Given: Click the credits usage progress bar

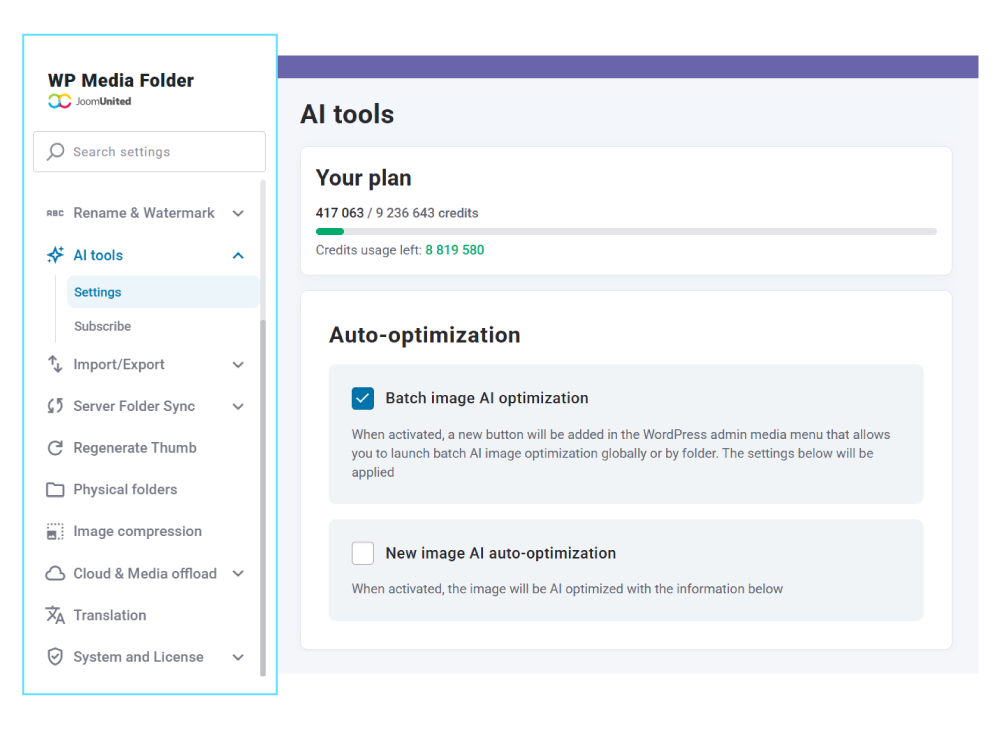Looking at the screenshot, I should 626,231.
